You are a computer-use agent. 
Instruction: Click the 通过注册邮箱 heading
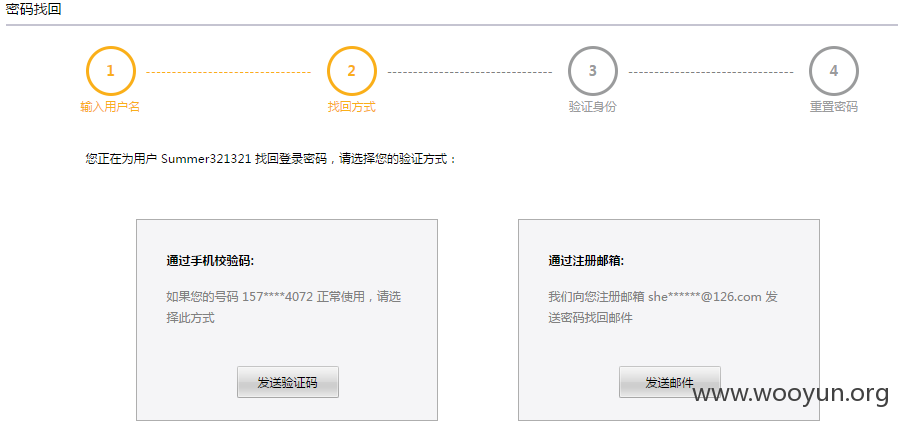tap(586, 261)
